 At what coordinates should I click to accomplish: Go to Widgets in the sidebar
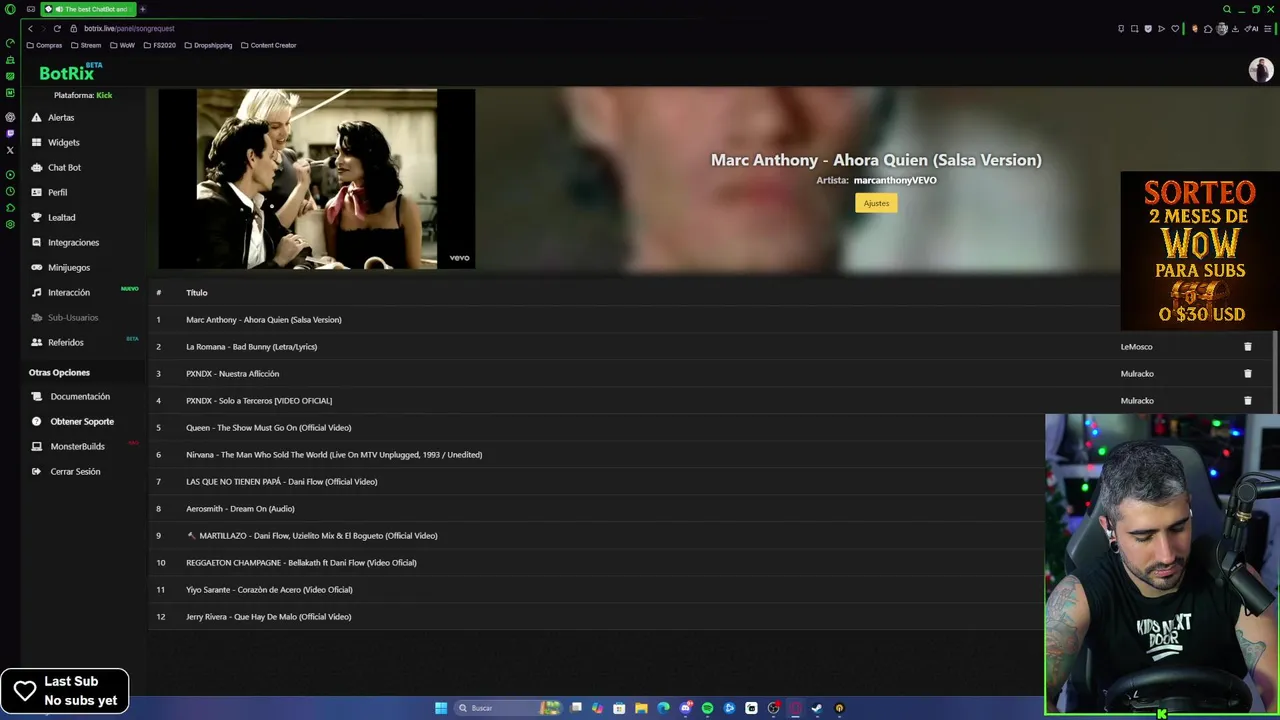click(63, 142)
